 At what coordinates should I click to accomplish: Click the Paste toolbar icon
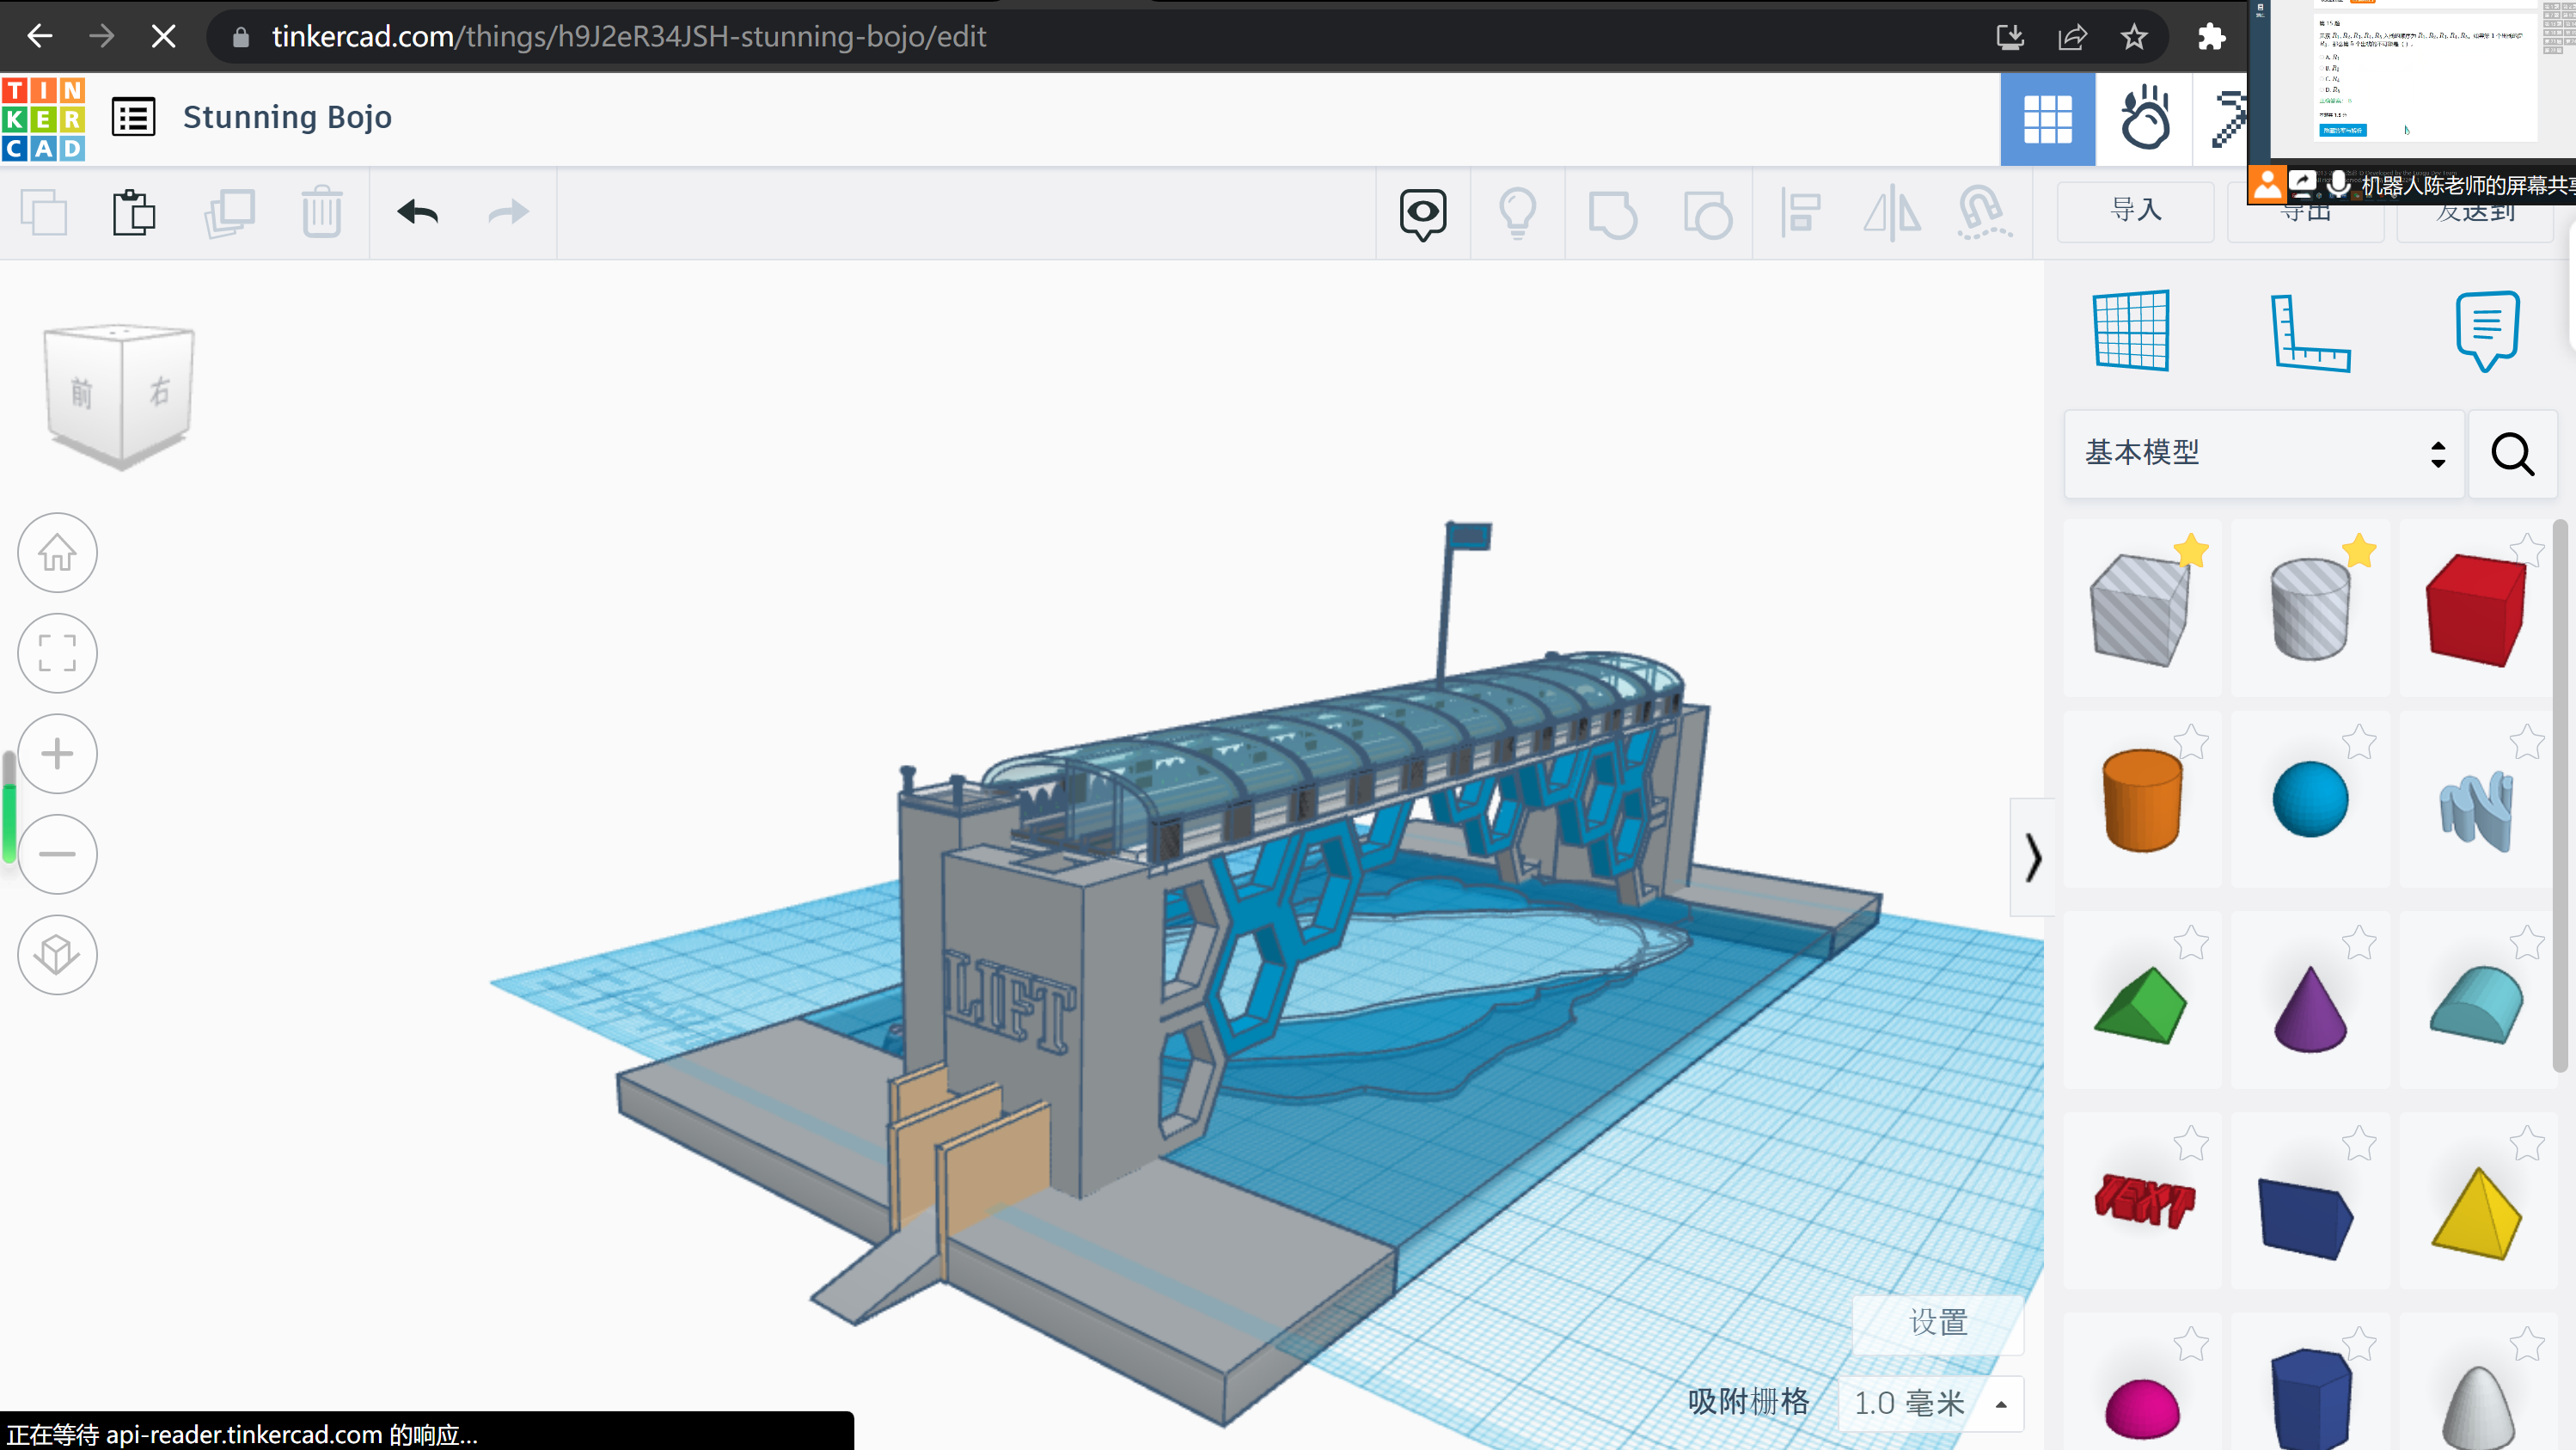(134, 213)
